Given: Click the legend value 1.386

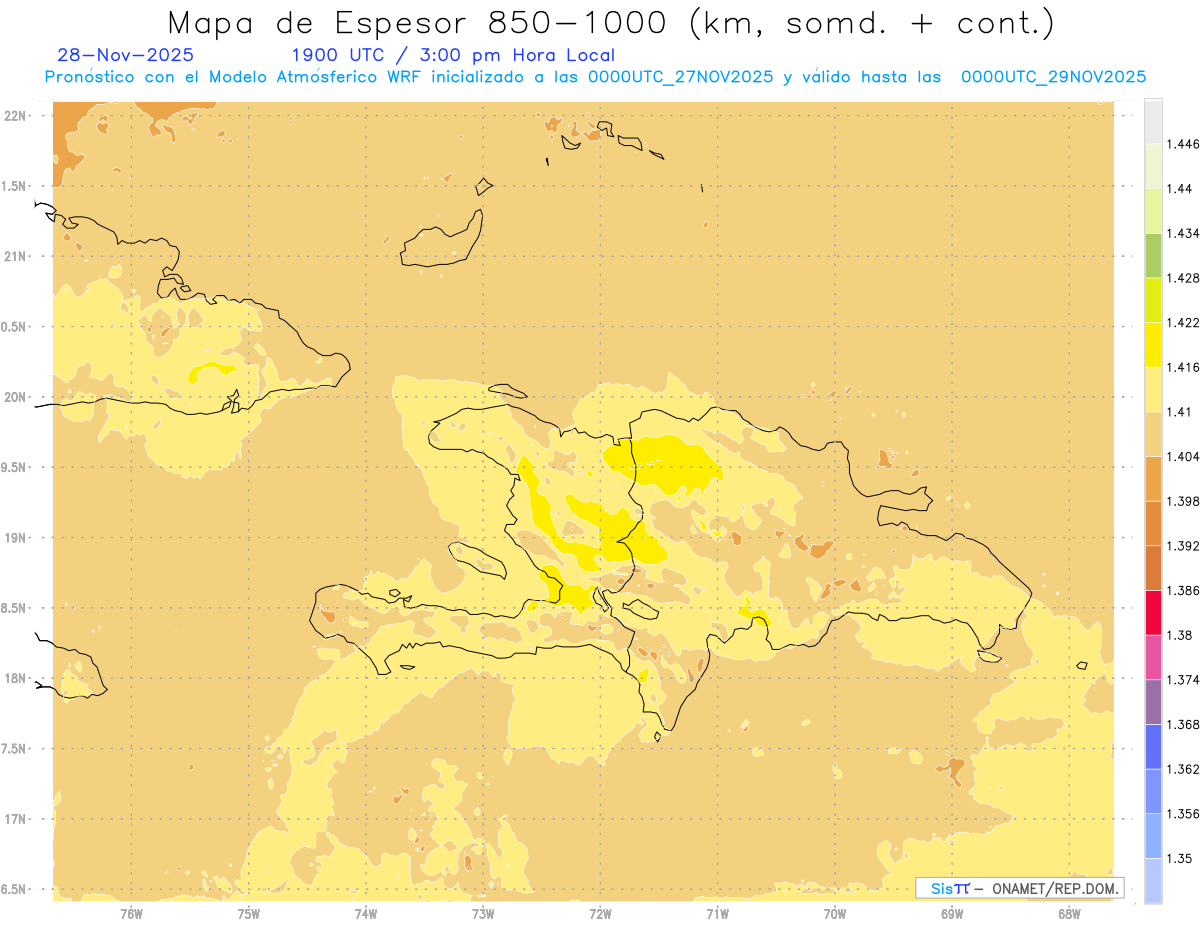Looking at the screenshot, I should (1184, 591).
